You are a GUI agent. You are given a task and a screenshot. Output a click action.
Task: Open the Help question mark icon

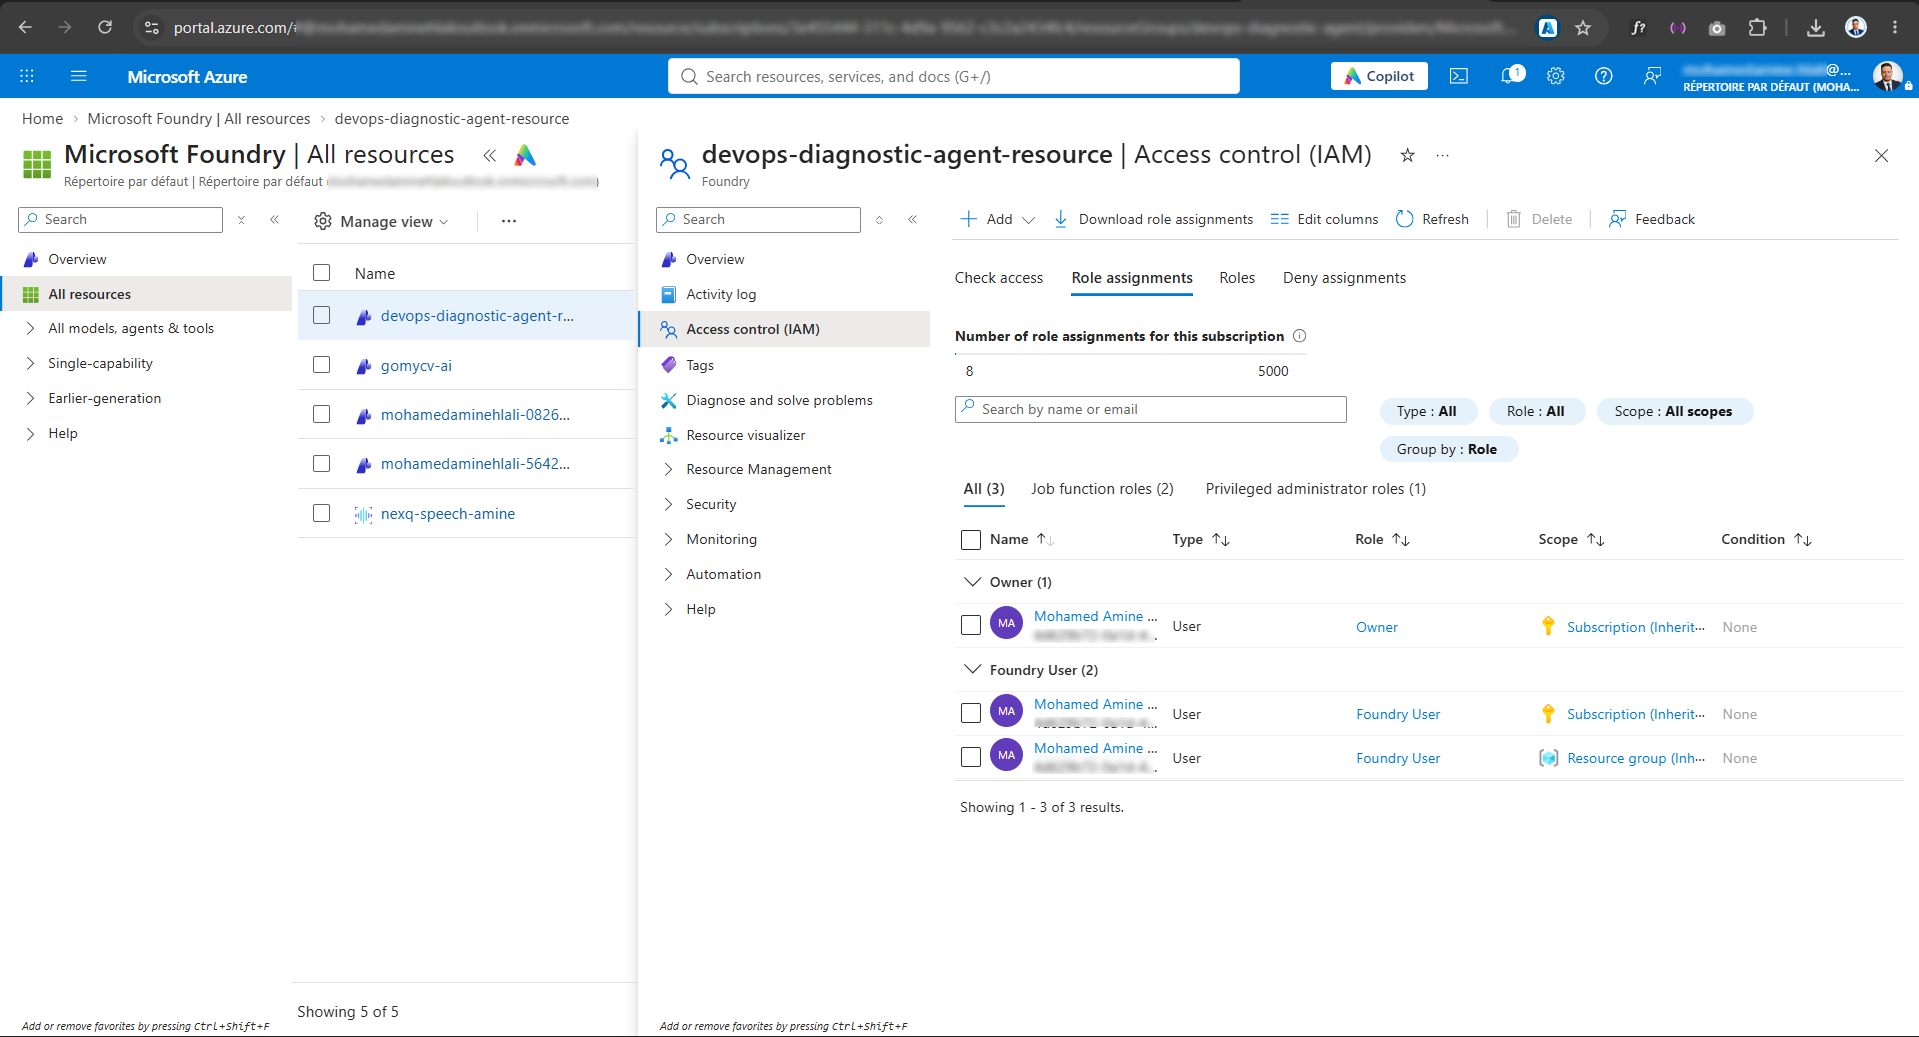1604,76
